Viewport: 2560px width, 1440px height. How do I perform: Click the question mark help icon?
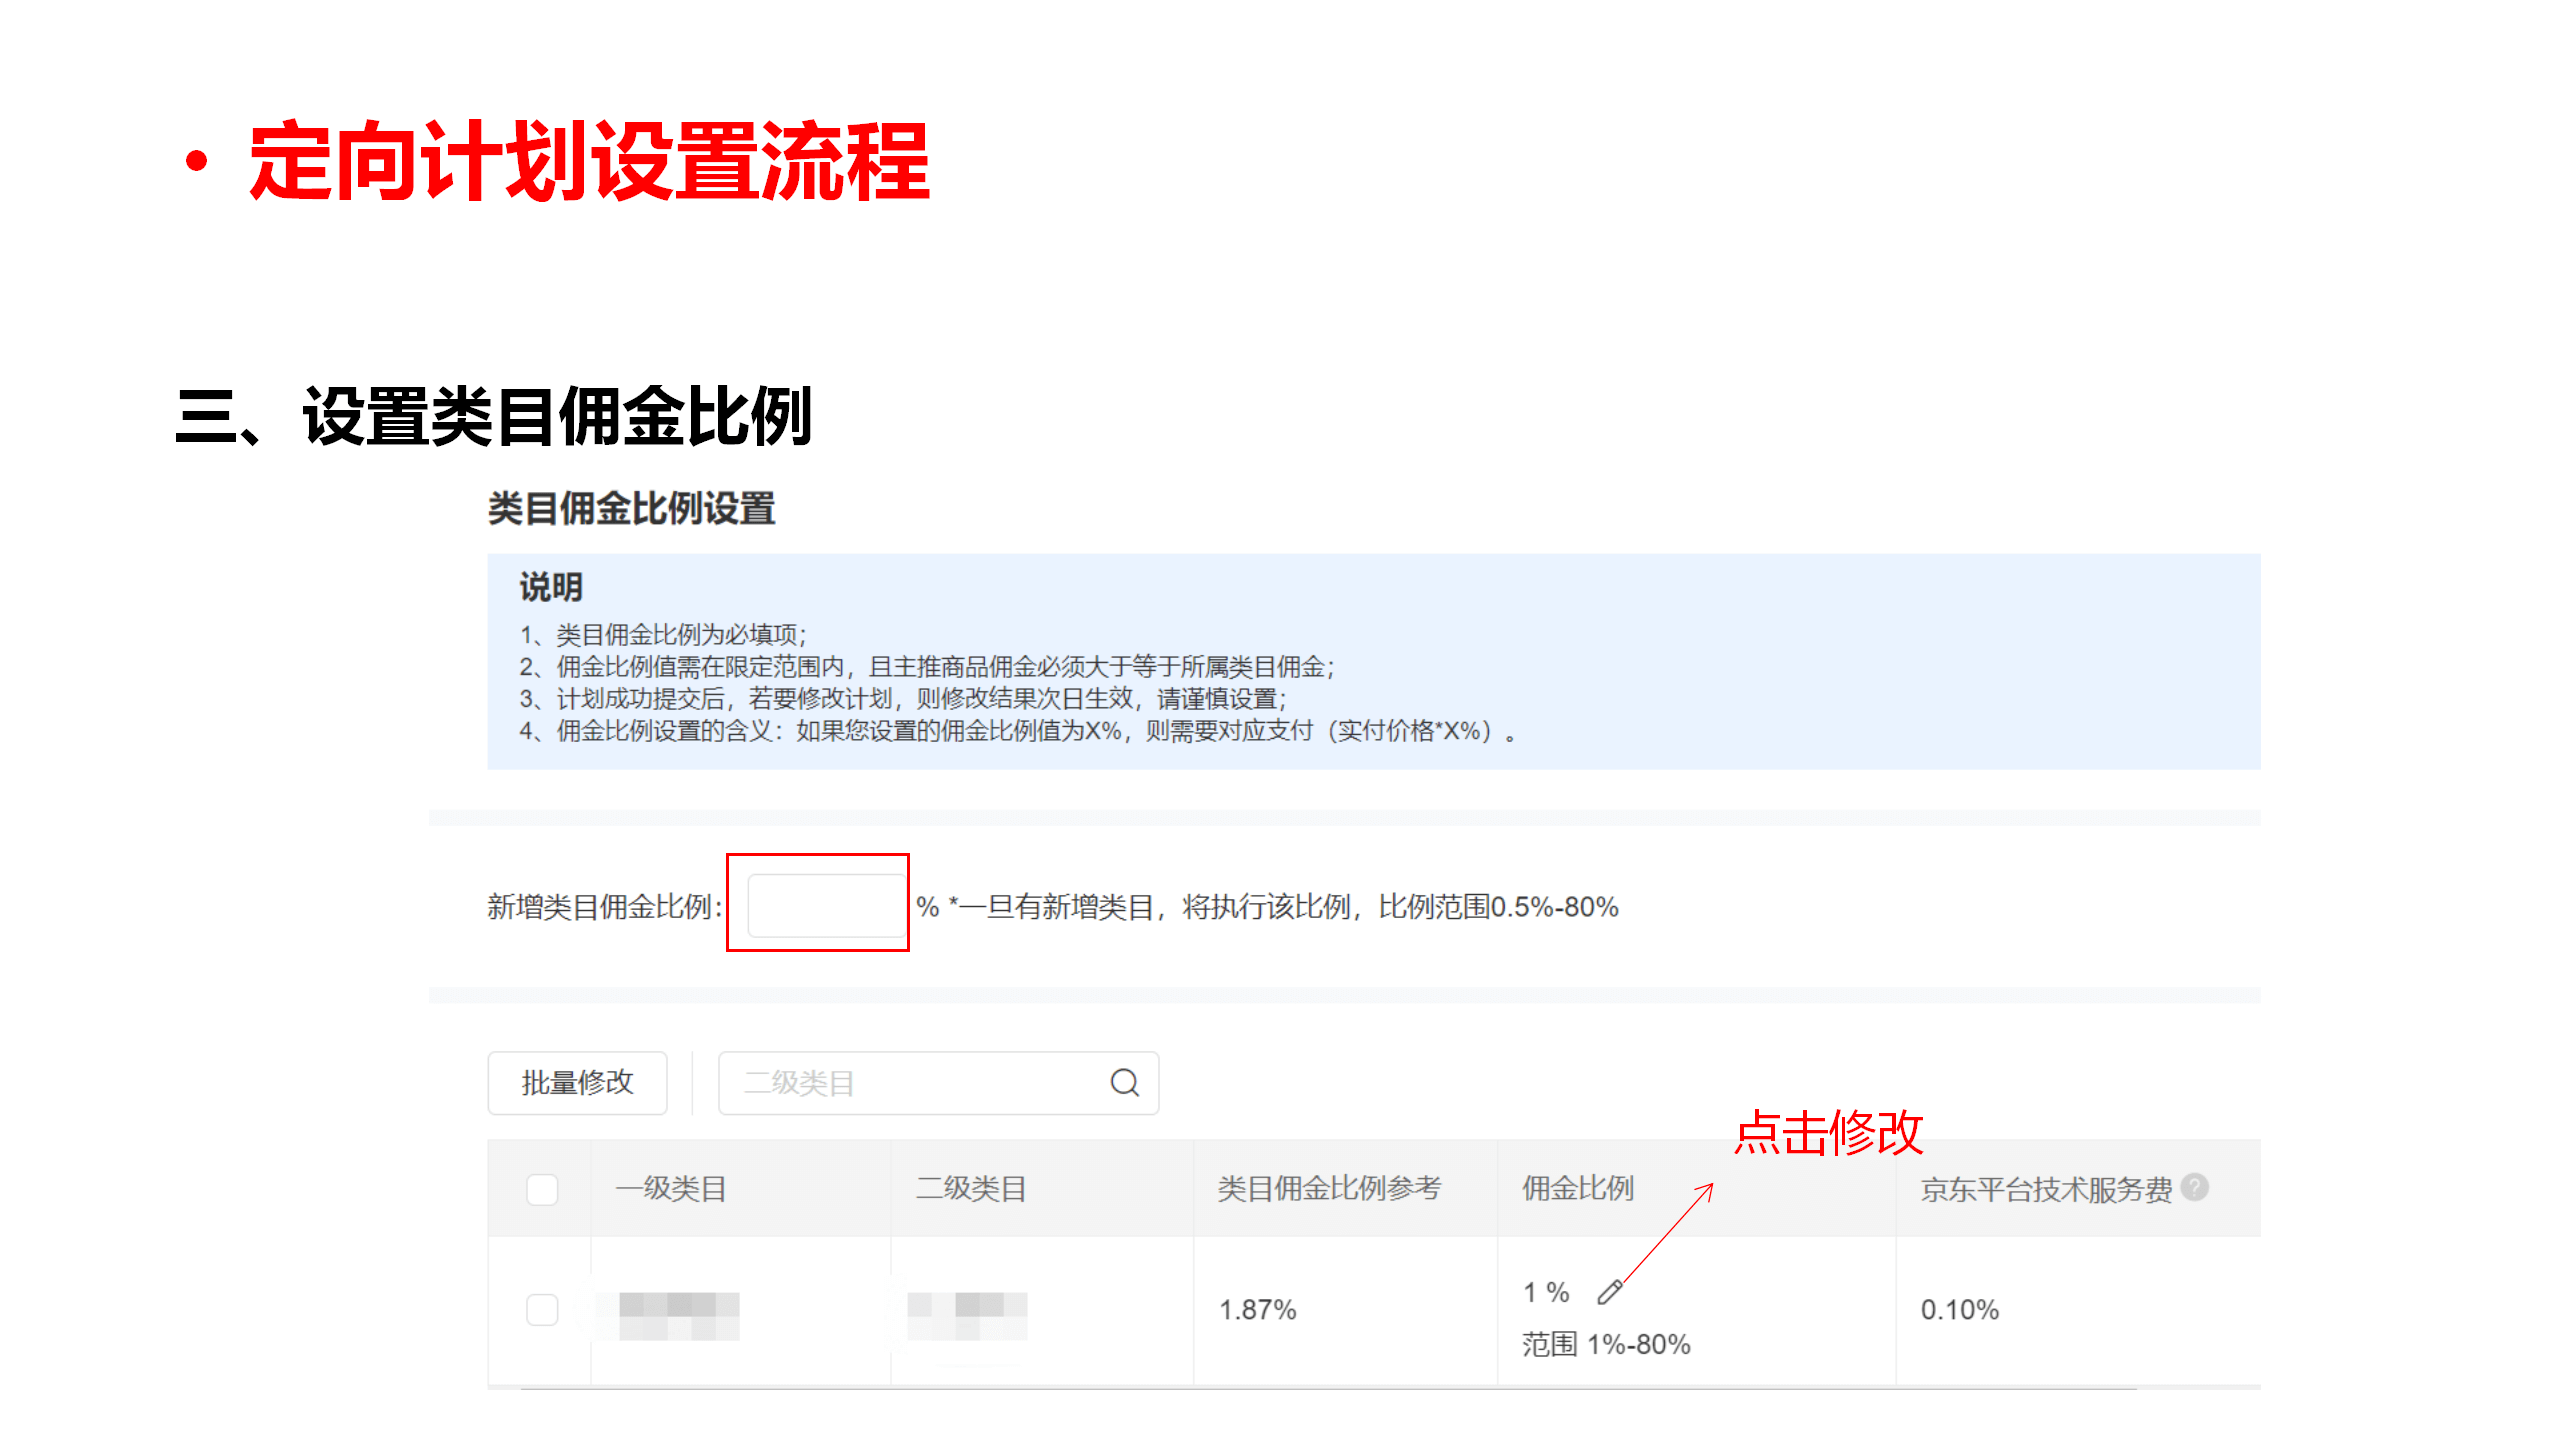coord(2194,1187)
